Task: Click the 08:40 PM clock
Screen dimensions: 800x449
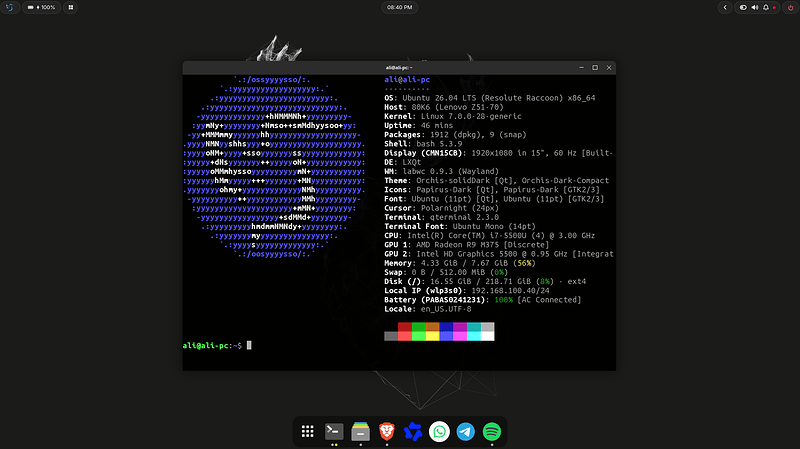Action: tap(399, 8)
